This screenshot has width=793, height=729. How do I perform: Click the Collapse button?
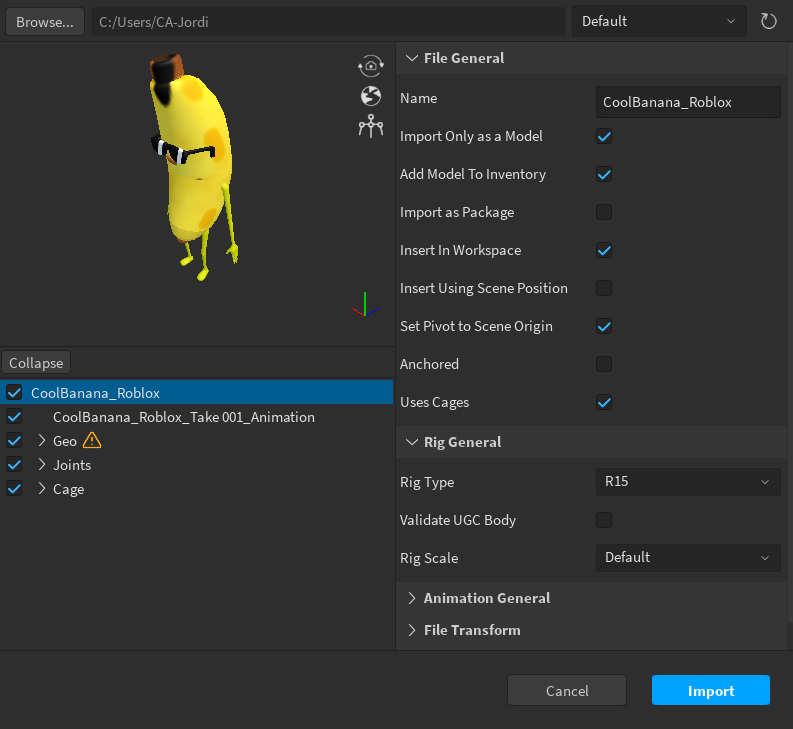pos(36,363)
